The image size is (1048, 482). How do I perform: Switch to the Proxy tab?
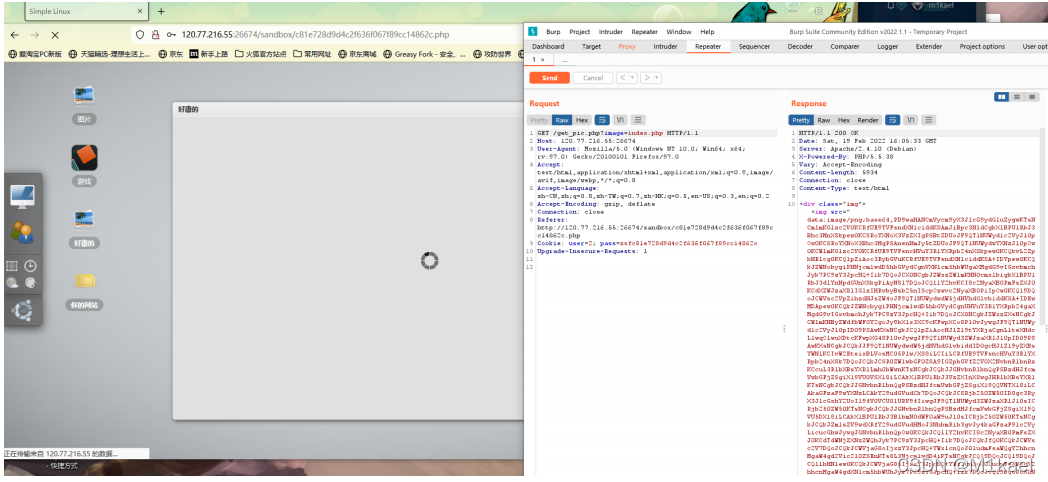627,47
